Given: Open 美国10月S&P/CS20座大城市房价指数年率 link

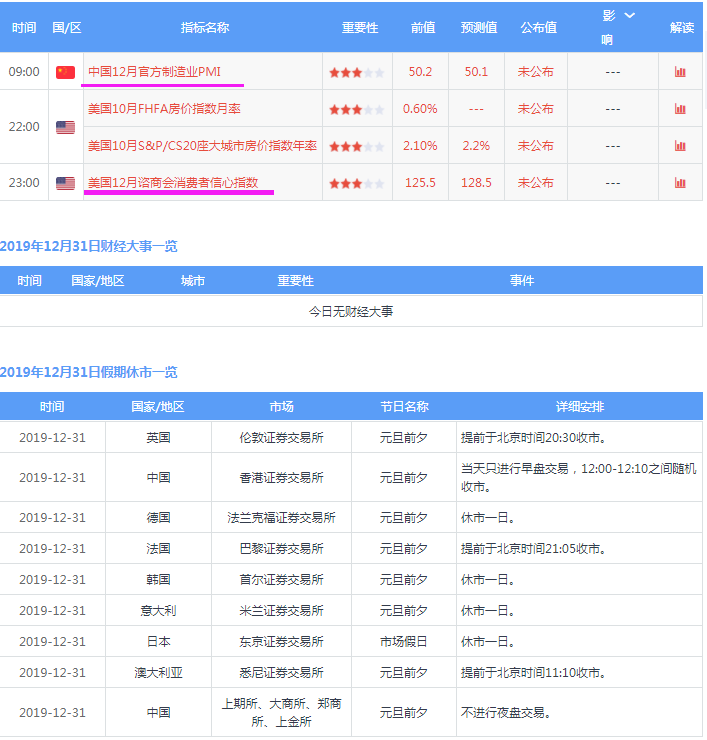Looking at the screenshot, I should [x=202, y=146].
